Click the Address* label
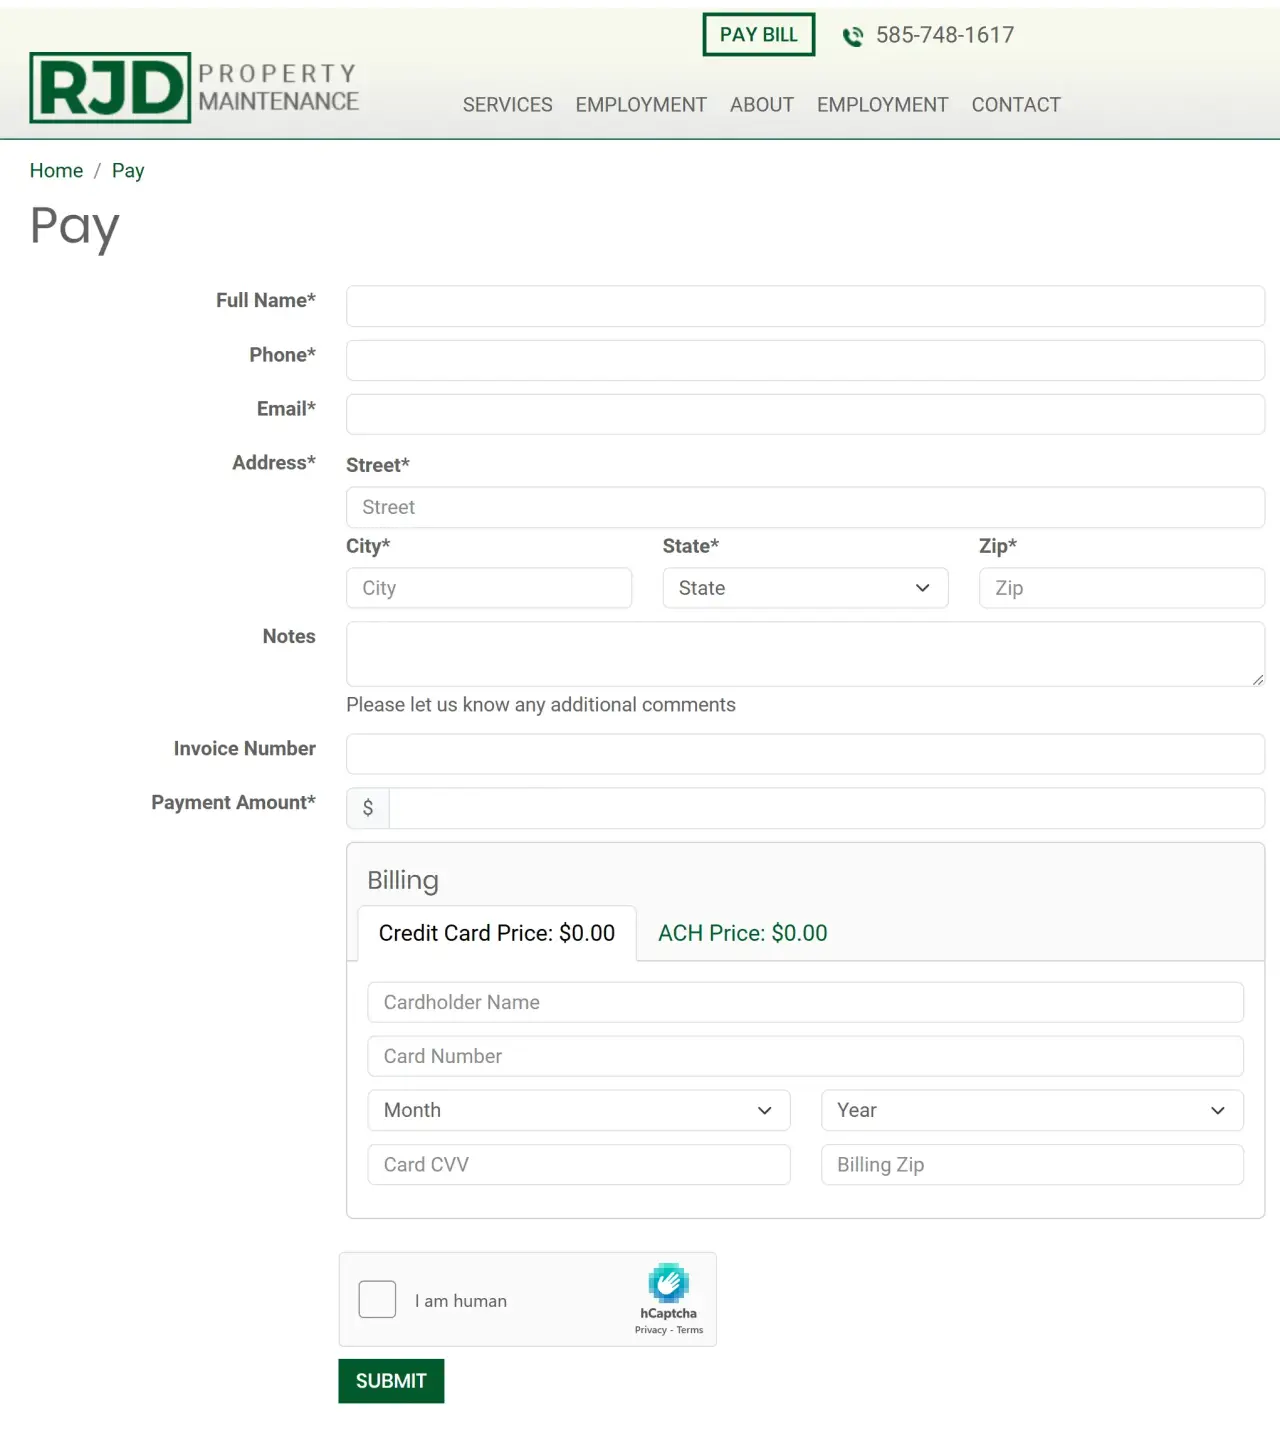The height and width of the screenshot is (1441, 1280). 274,462
